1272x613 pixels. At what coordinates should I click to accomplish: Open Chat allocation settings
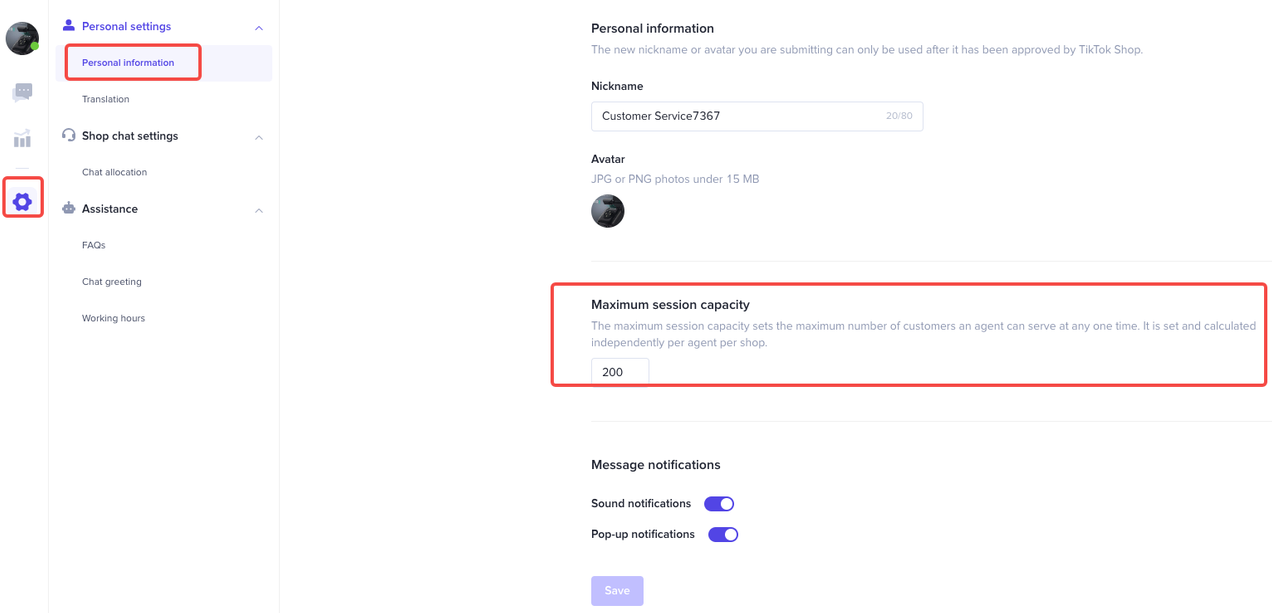[x=114, y=172]
